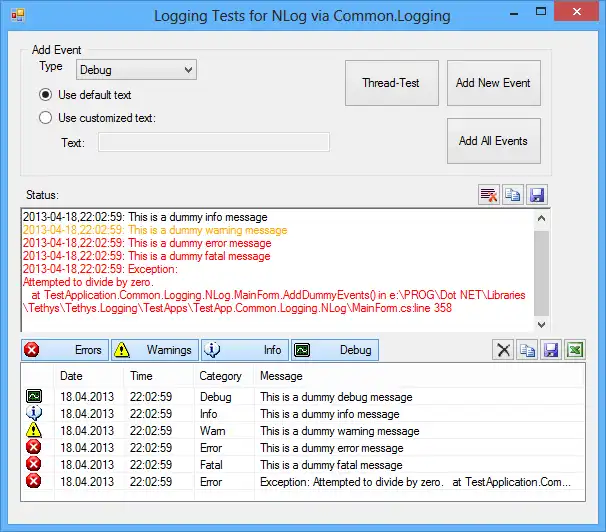Click the Add New Event button
This screenshot has height=532, width=606.
494,83
